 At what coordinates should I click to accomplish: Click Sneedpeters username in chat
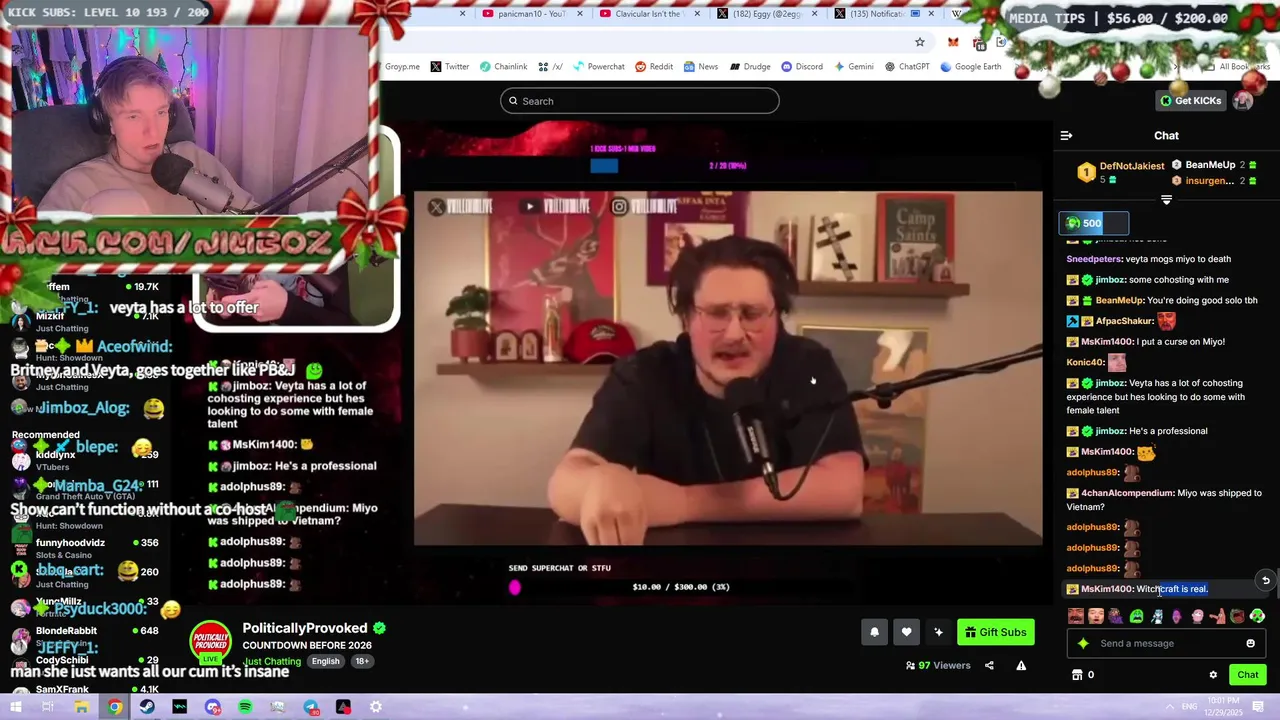point(1093,259)
